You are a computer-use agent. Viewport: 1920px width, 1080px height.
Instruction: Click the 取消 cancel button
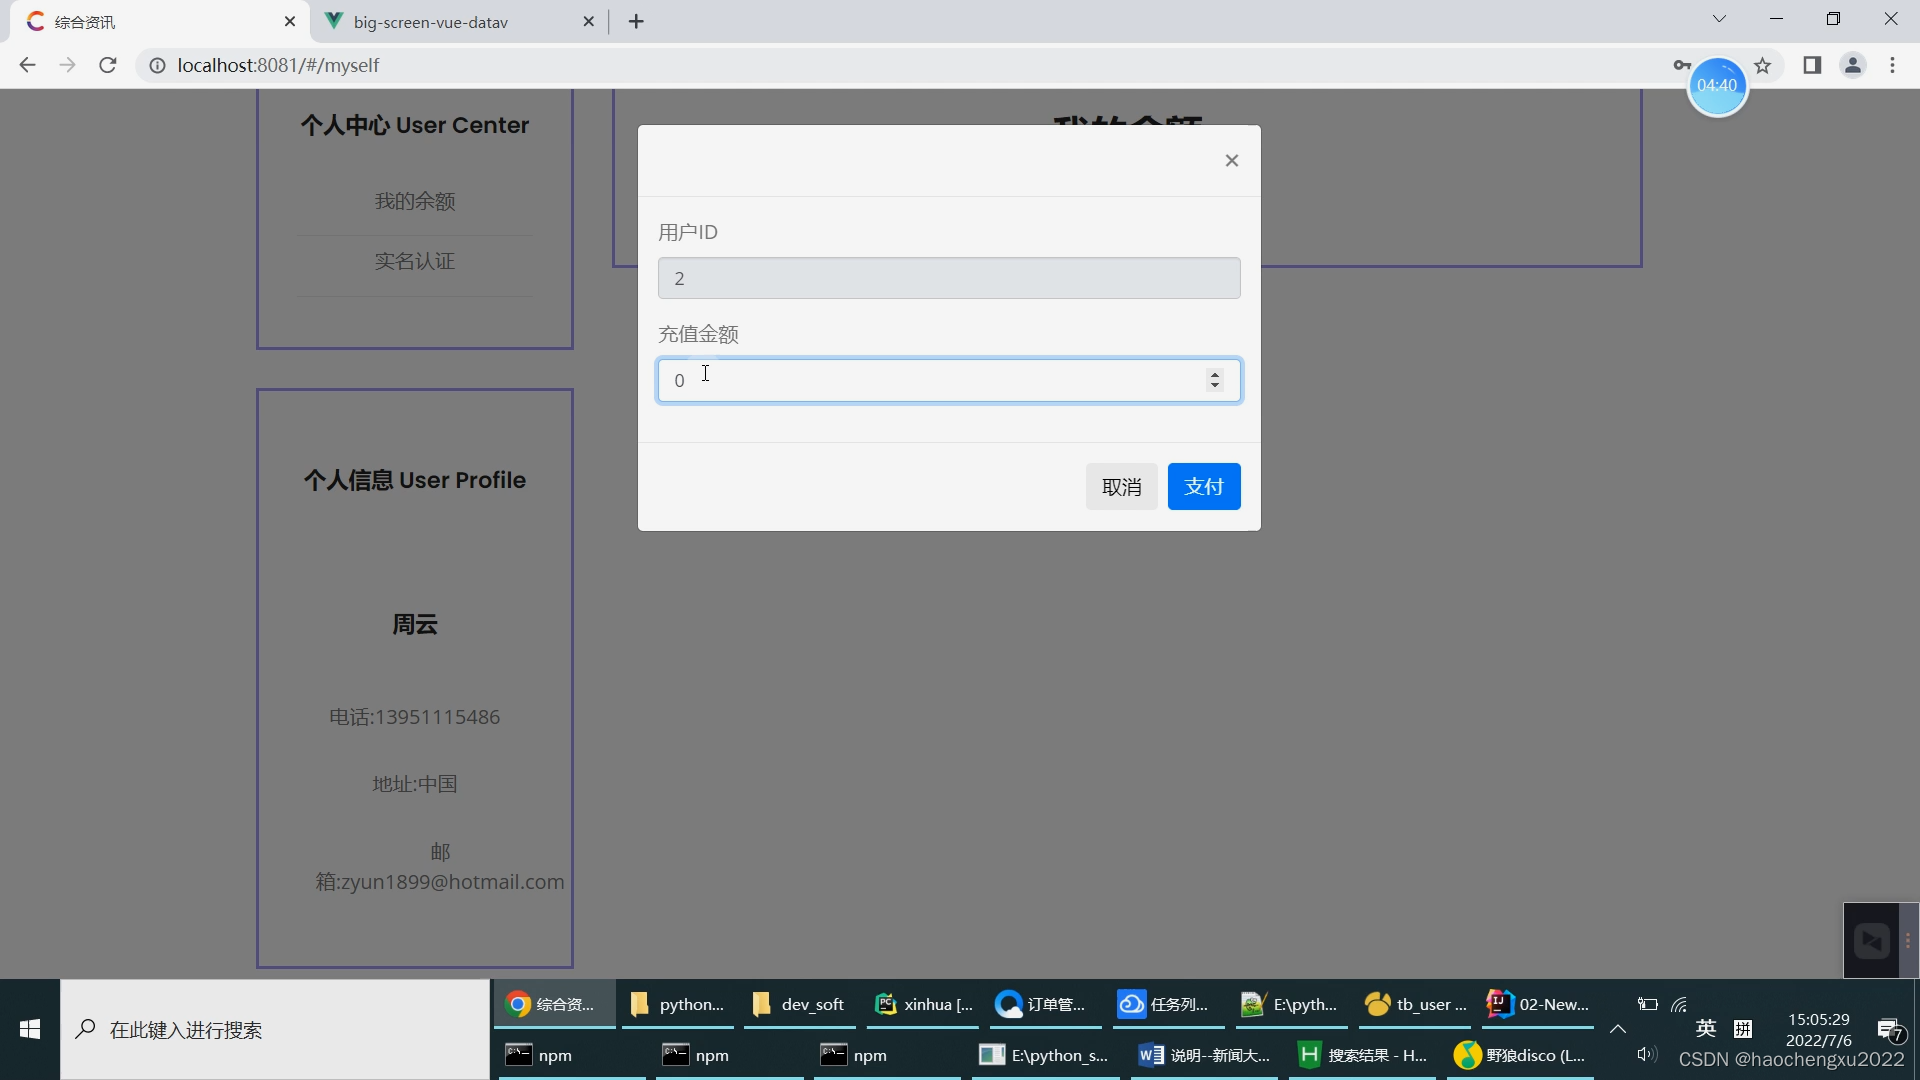click(x=1122, y=487)
